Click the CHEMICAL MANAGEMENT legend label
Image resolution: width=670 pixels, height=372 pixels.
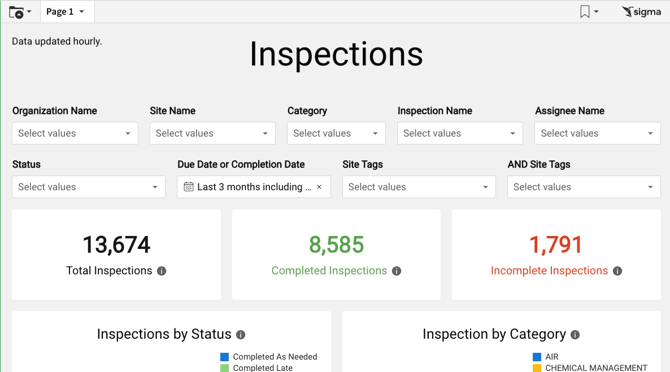[x=596, y=368]
